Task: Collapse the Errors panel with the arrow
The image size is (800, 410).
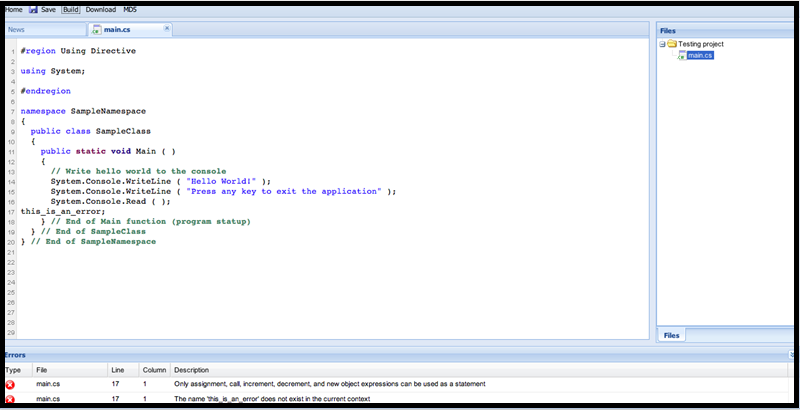Action: (x=791, y=354)
